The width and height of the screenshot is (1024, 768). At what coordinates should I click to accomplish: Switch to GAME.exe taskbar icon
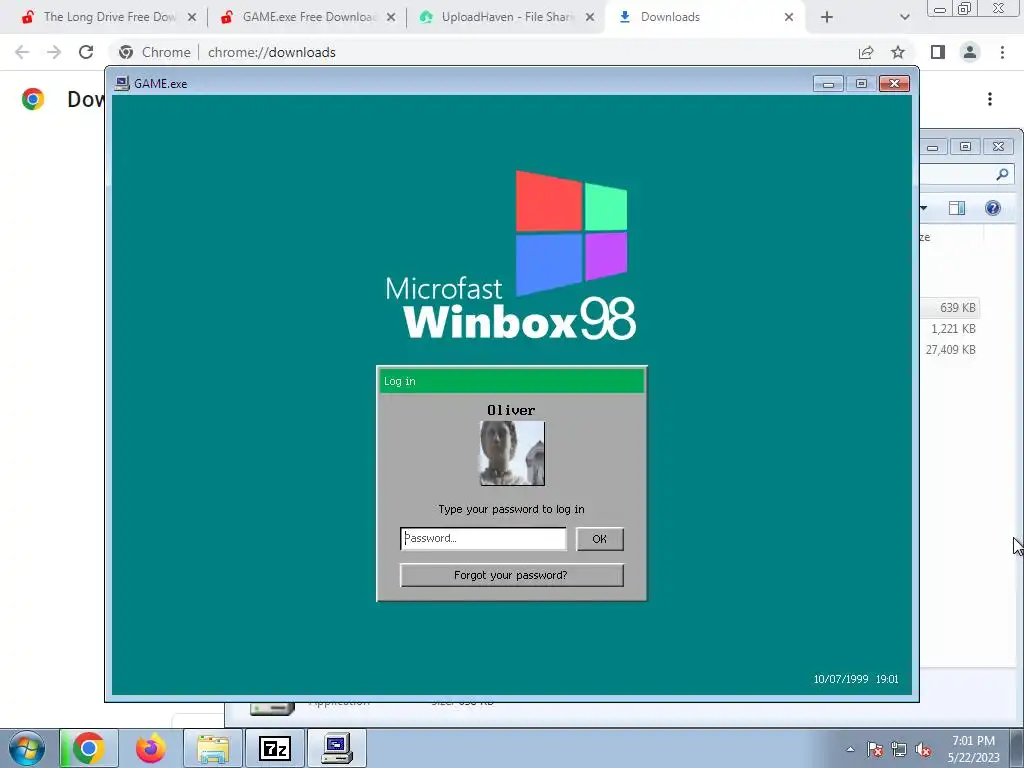pyautogui.click(x=337, y=748)
